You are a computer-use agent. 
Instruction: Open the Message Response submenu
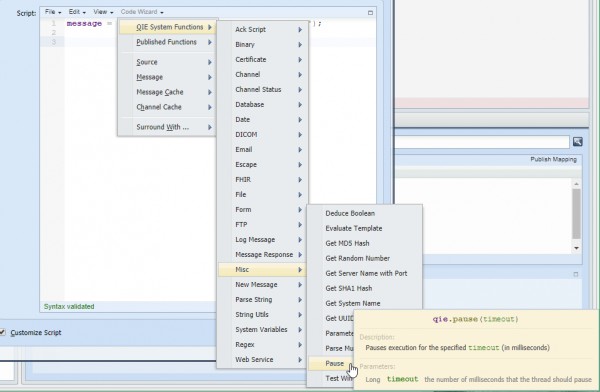(x=262, y=255)
